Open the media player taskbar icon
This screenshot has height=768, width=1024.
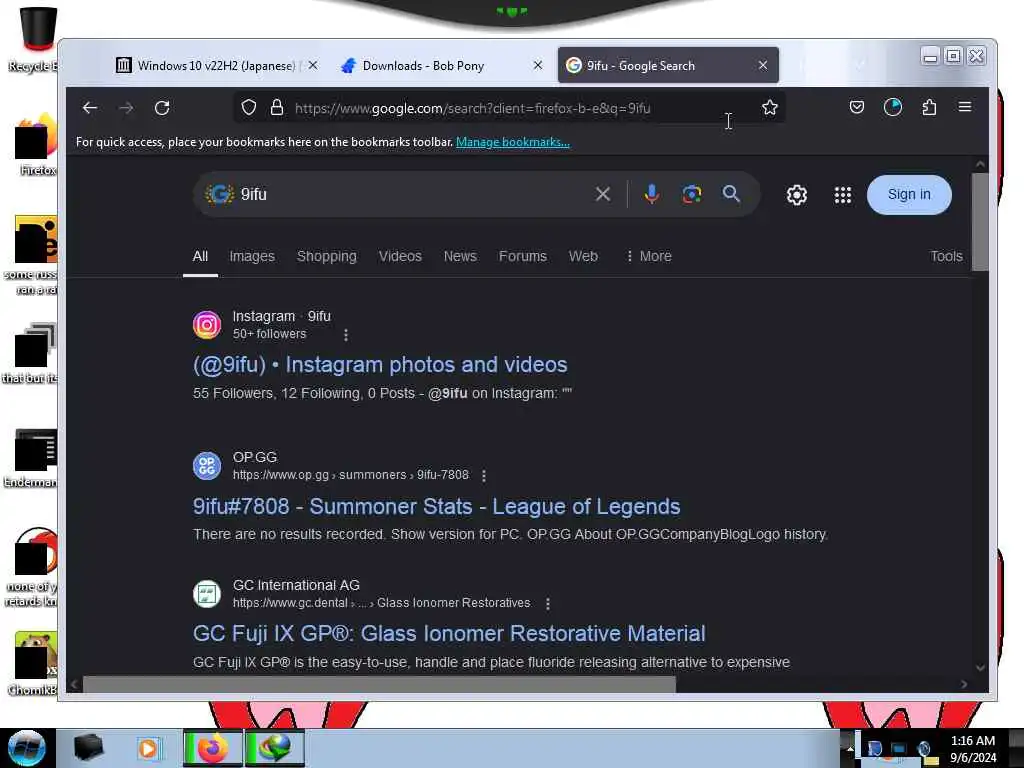(x=149, y=748)
